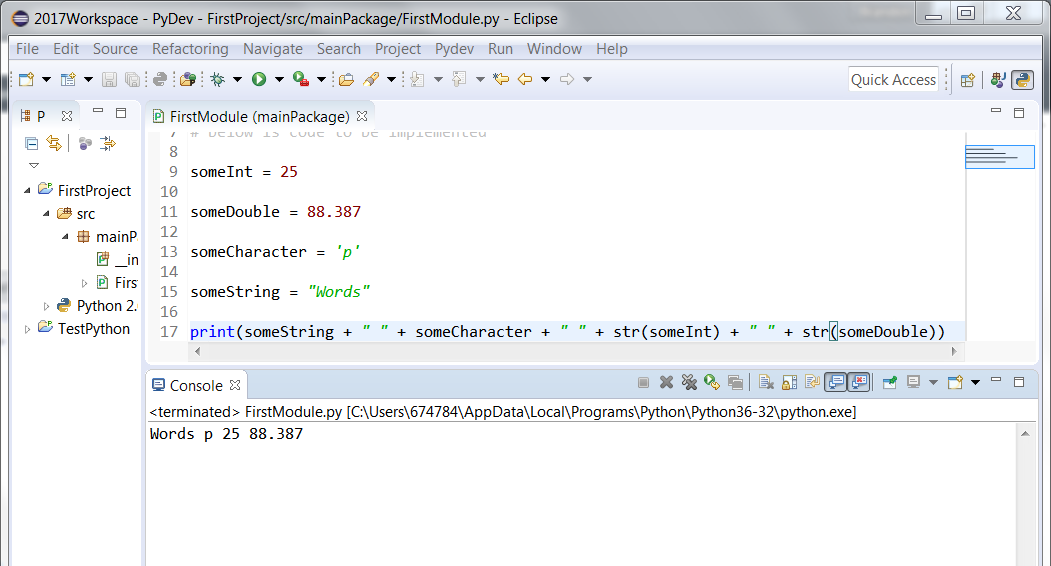Open the External Tools dropdown arrow

[x=321, y=79]
